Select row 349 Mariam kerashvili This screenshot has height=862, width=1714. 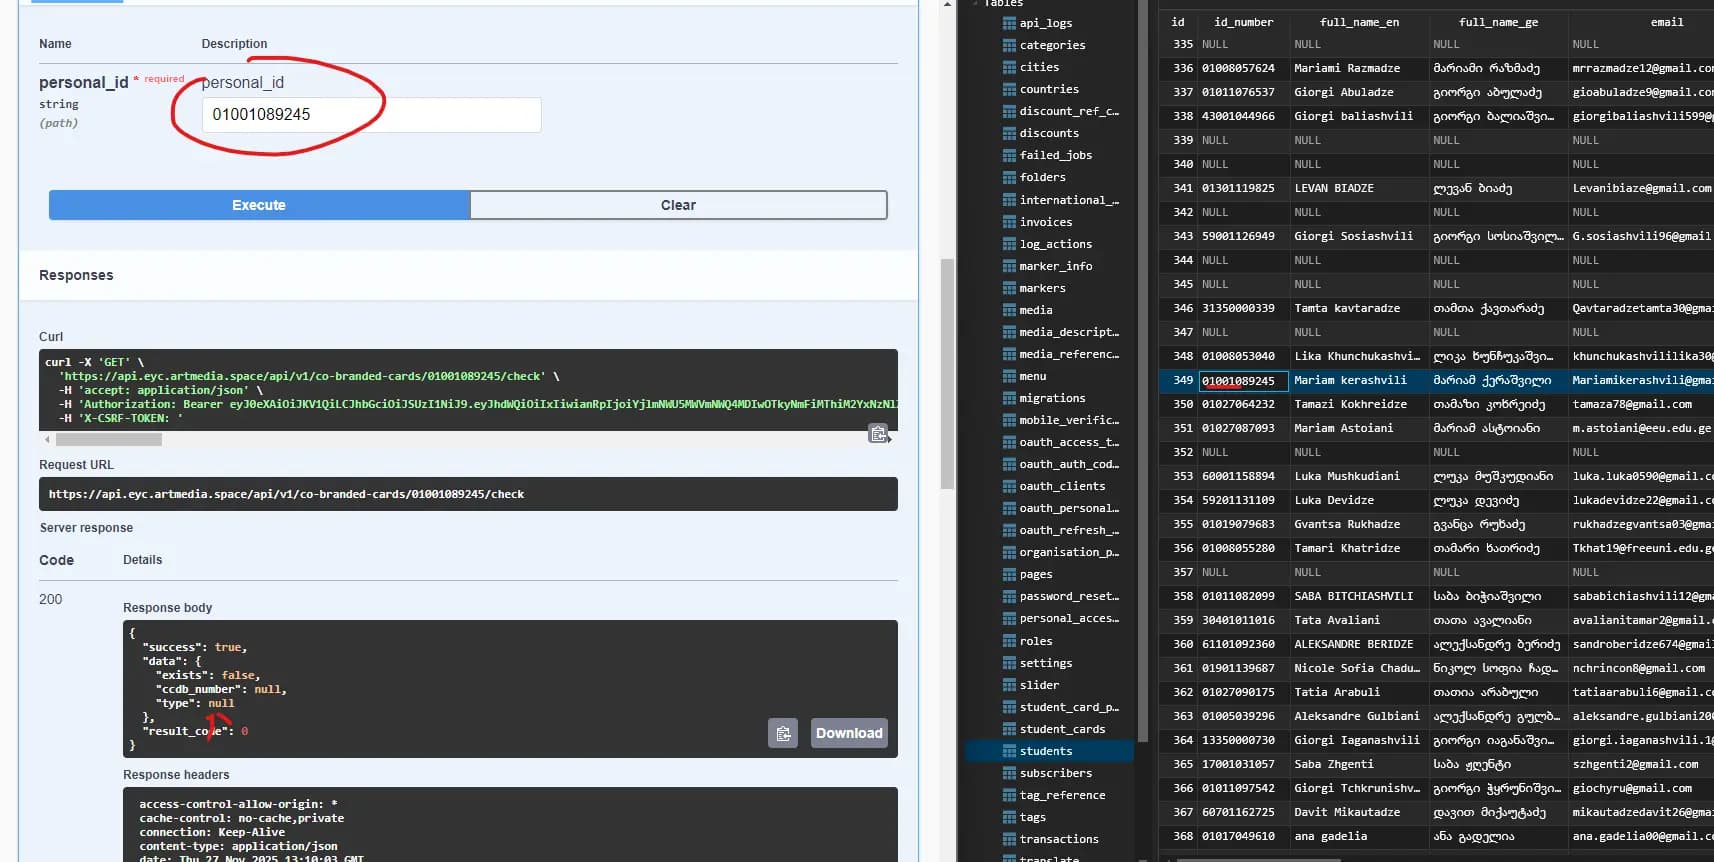click(x=1349, y=381)
